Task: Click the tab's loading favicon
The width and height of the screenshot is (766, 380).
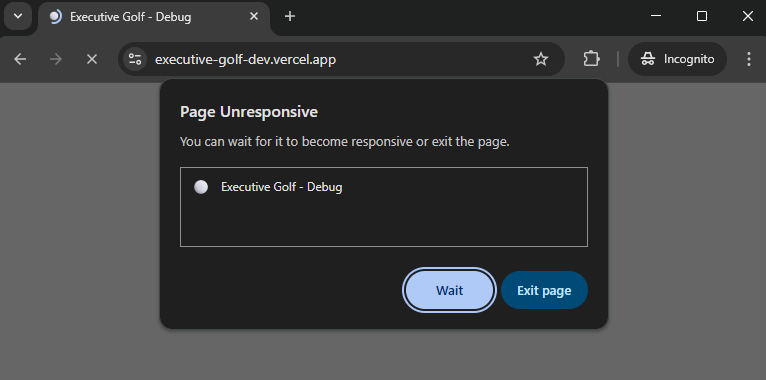Action: [x=56, y=17]
